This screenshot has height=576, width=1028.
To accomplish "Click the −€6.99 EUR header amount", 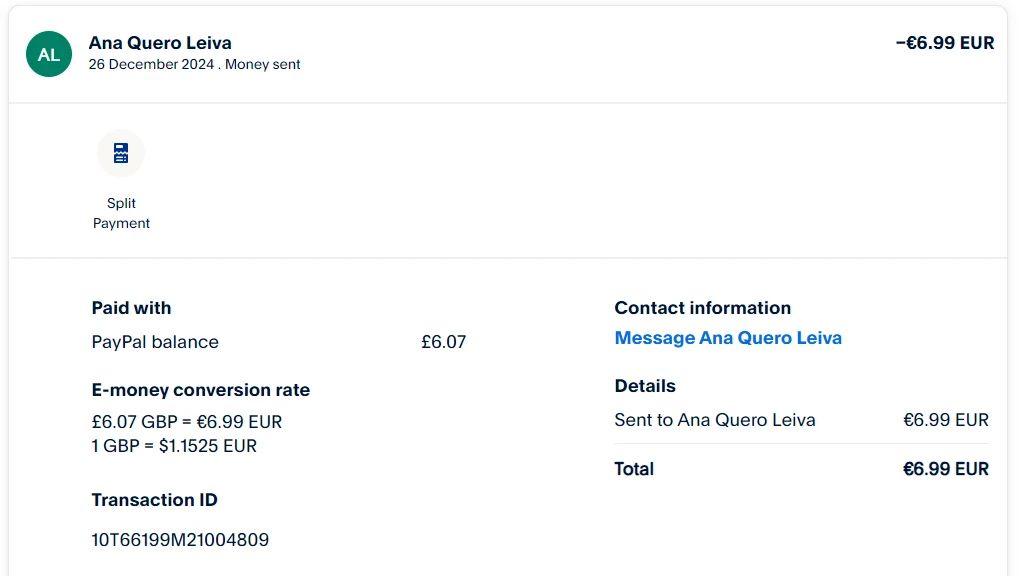I will 944,43.
